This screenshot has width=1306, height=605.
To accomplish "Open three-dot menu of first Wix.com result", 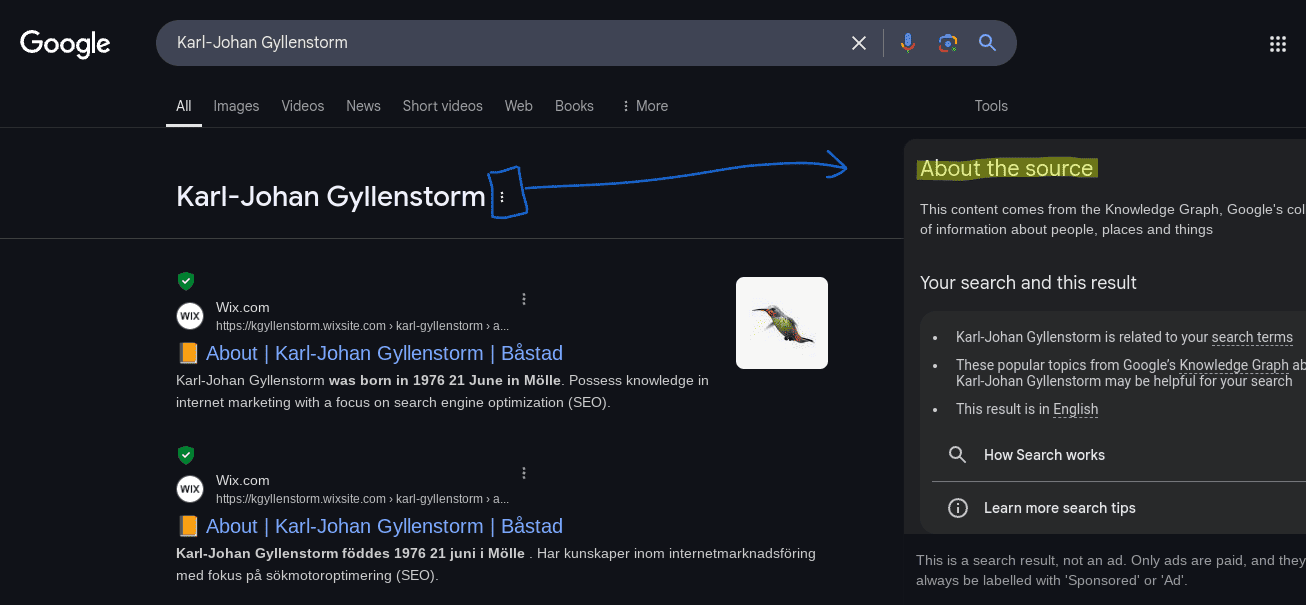I will [524, 299].
